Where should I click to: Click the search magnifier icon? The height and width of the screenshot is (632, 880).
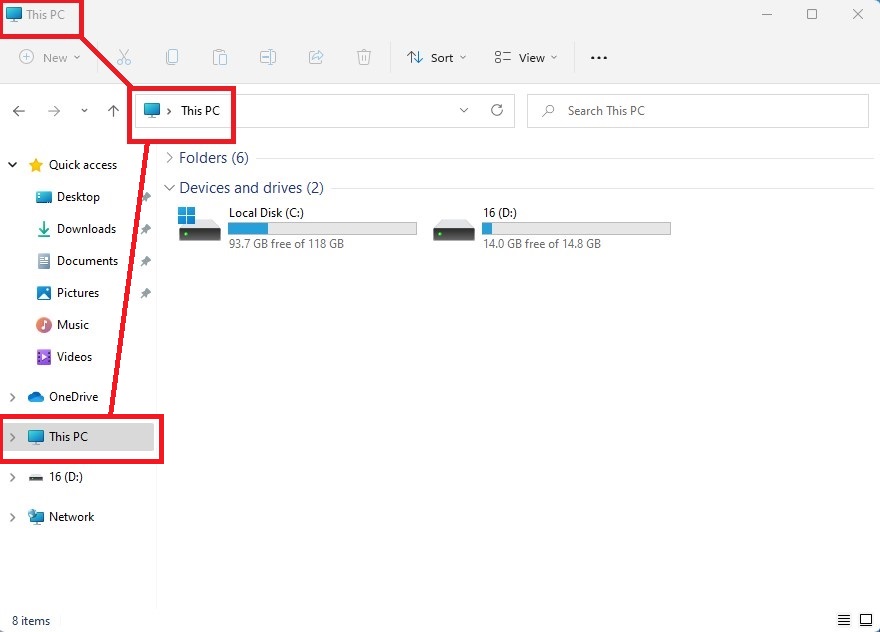coord(548,111)
